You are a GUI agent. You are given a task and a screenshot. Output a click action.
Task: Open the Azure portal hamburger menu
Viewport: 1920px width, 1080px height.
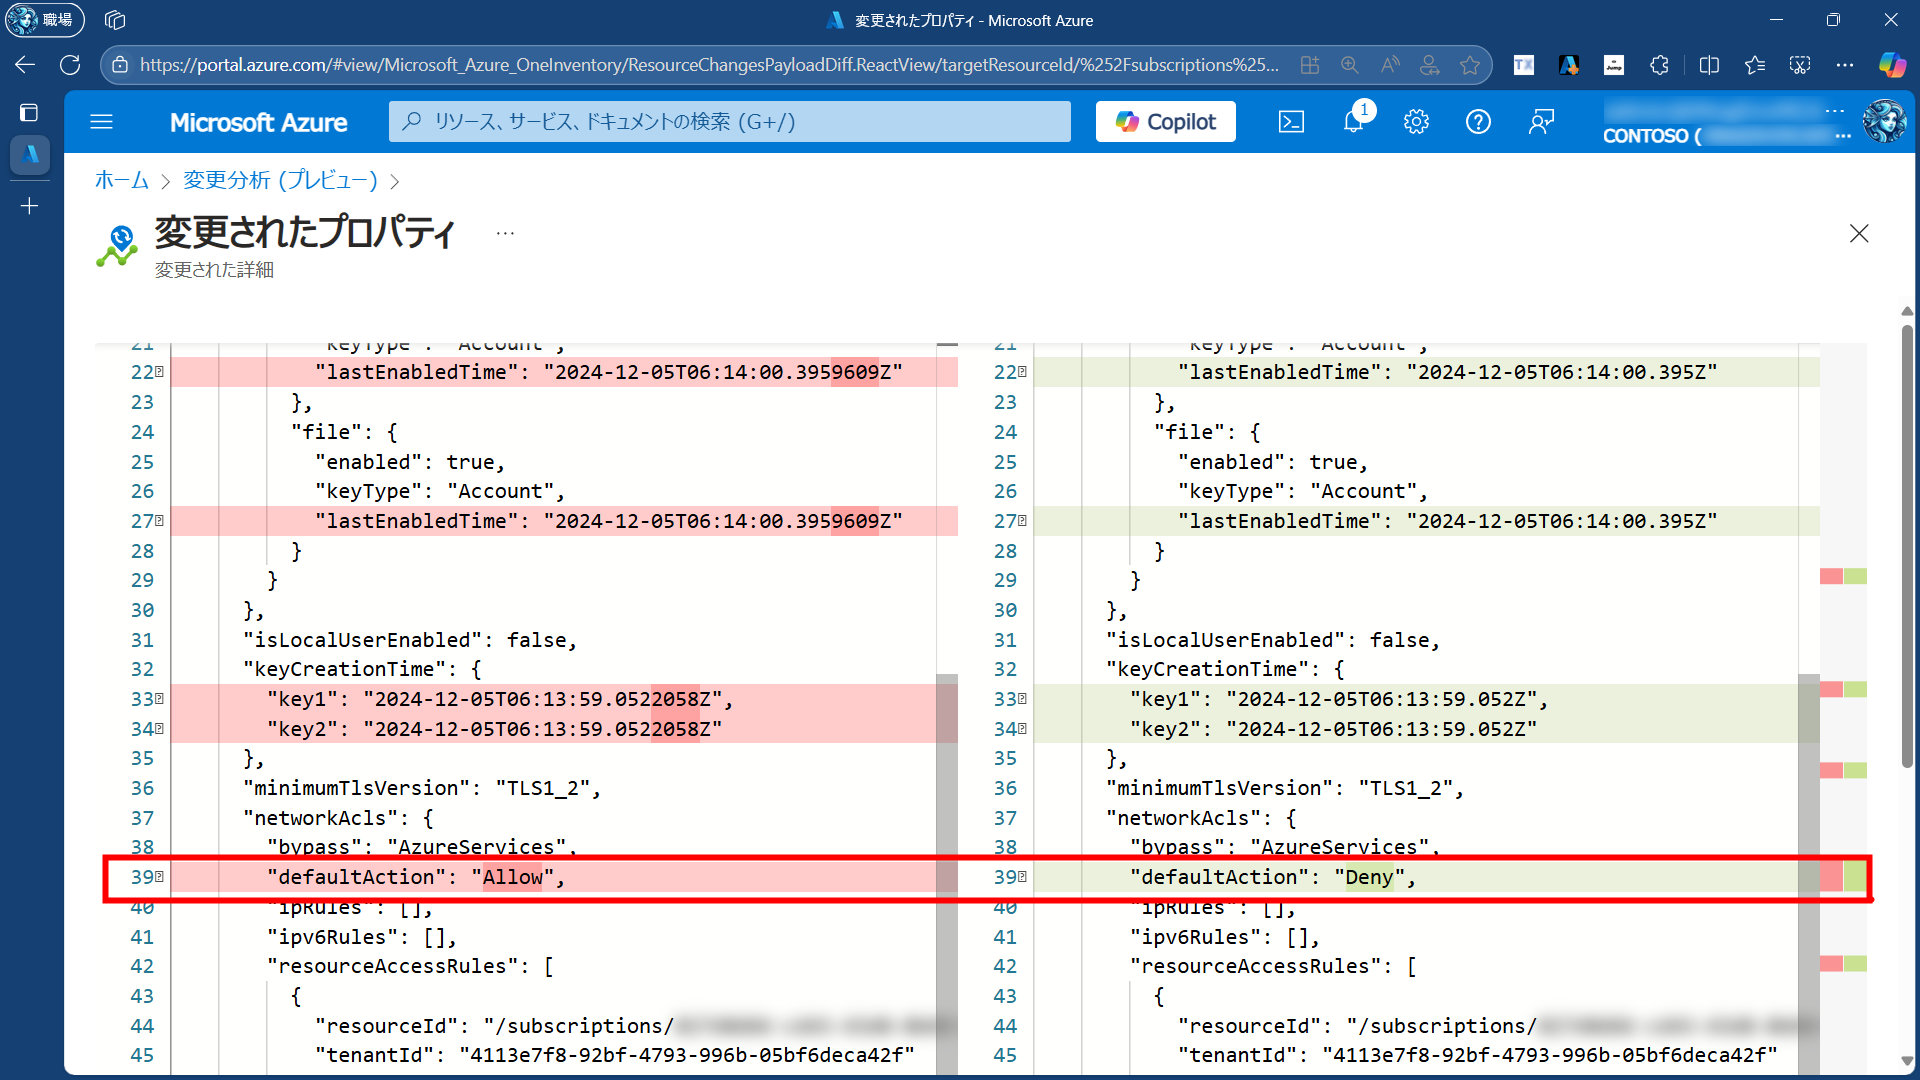pyautogui.click(x=102, y=122)
